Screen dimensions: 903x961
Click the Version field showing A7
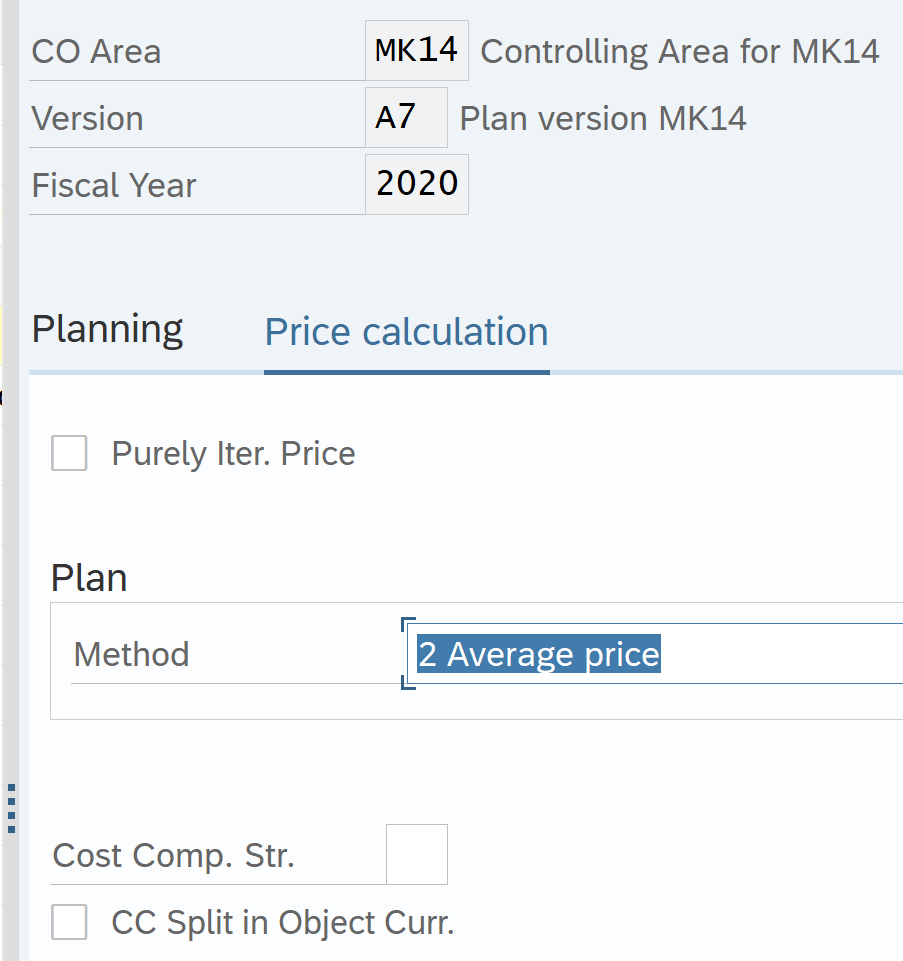(x=405, y=118)
